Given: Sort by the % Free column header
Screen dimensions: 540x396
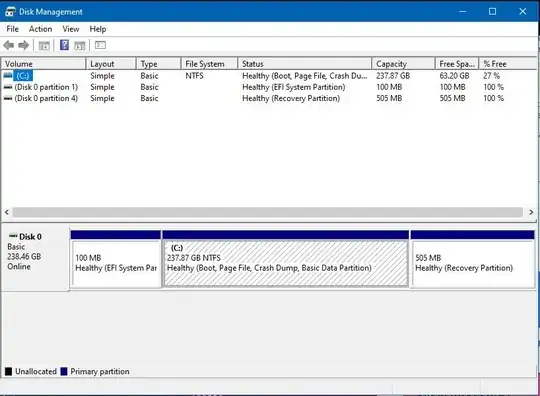Looking at the screenshot, I should tap(508, 64).
